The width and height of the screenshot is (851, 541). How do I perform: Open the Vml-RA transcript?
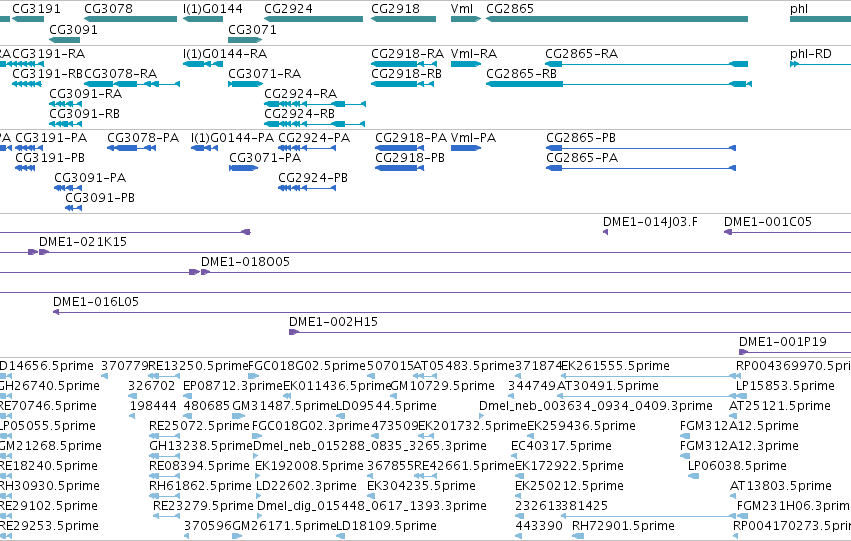[466, 64]
